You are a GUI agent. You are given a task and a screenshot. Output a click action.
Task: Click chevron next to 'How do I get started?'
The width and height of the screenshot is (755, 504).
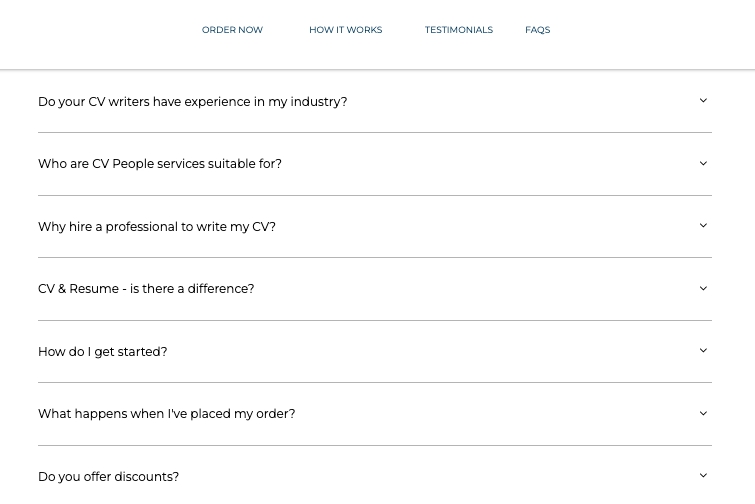[703, 350]
